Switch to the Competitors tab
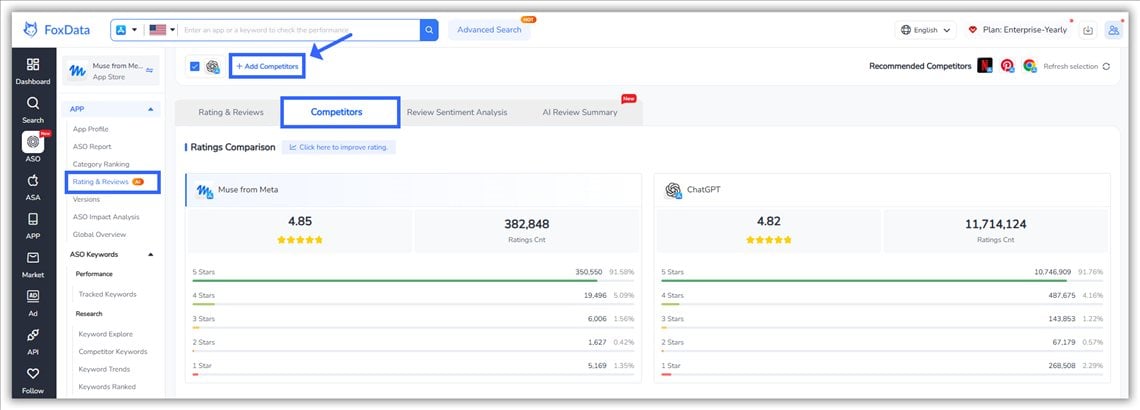Viewport: 1140px width, 410px height. (337, 112)
